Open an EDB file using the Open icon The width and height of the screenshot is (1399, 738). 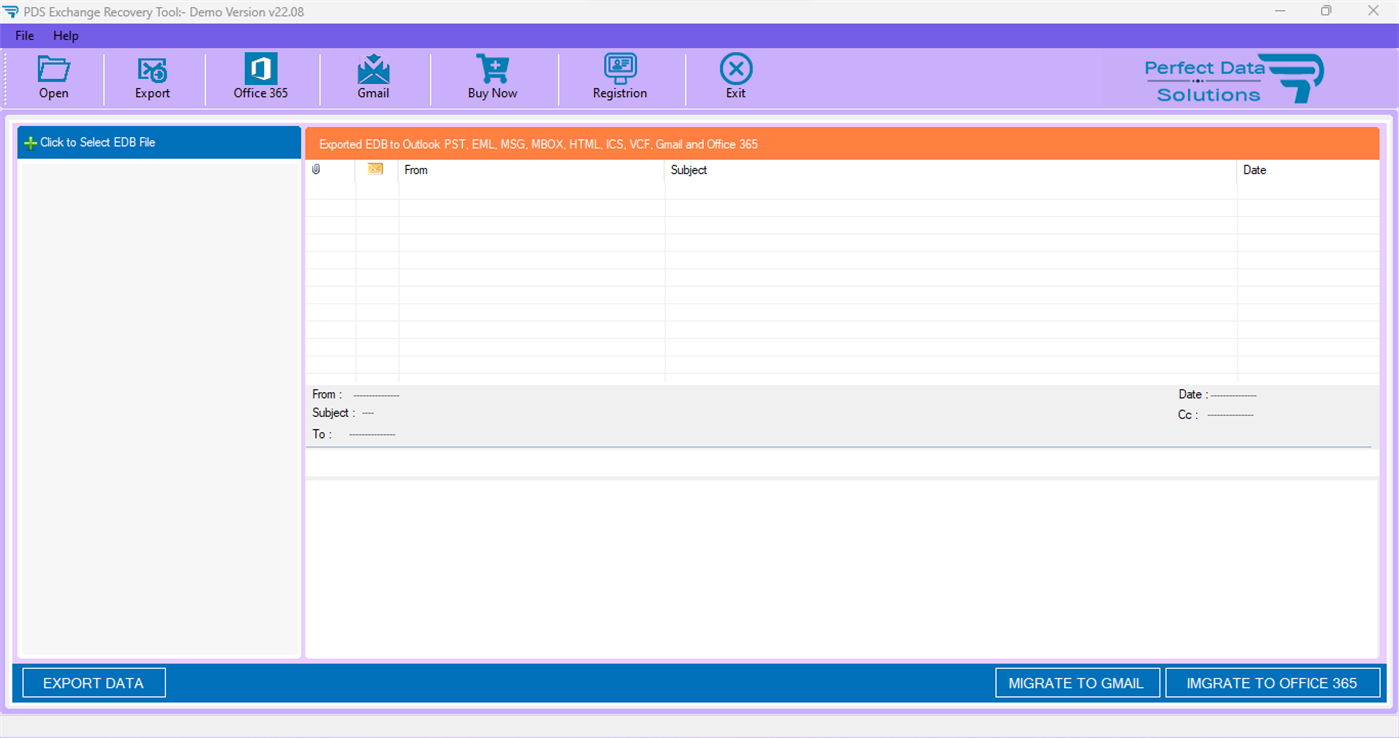(x=53, y=77)
